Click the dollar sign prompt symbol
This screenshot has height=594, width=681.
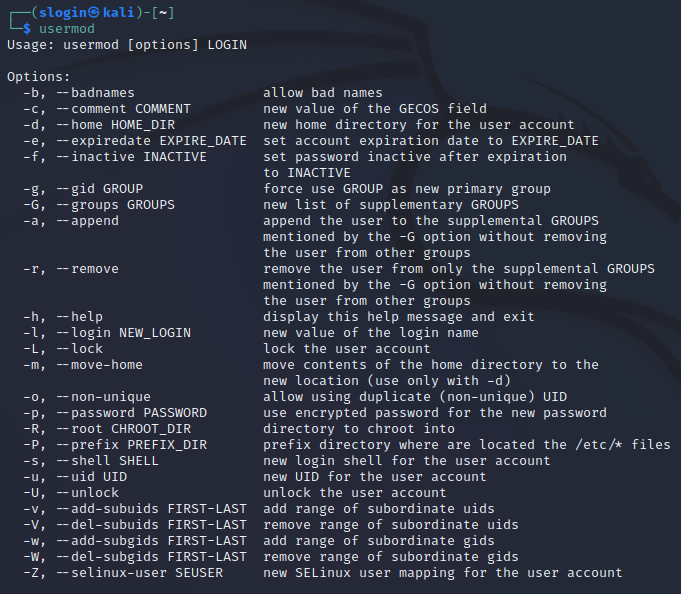27,29
